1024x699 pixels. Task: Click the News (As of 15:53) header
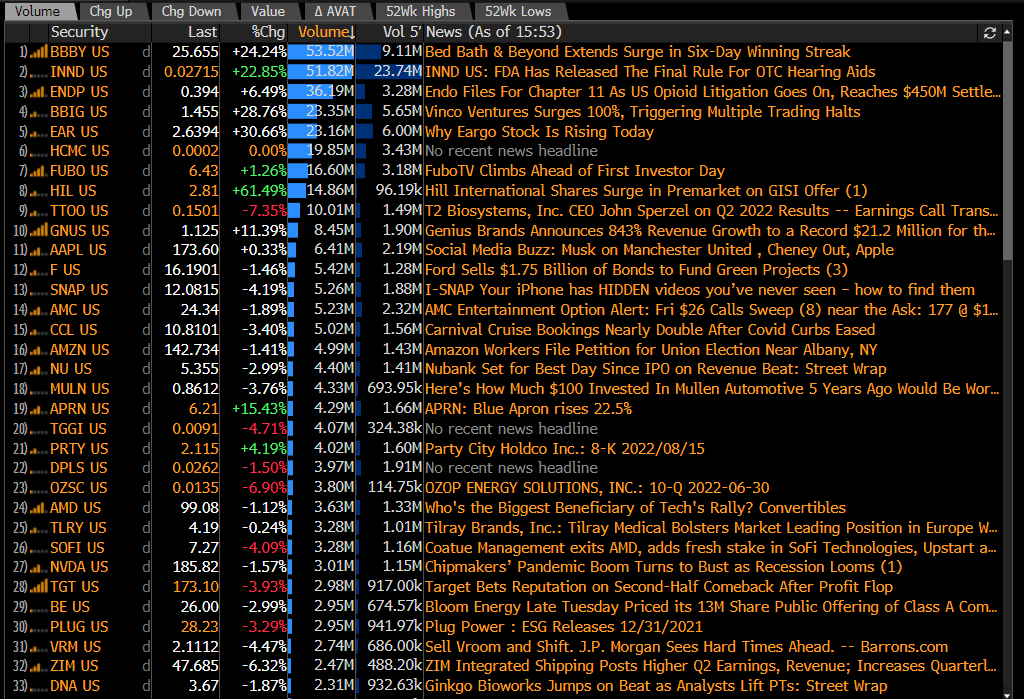coord(493,32)
